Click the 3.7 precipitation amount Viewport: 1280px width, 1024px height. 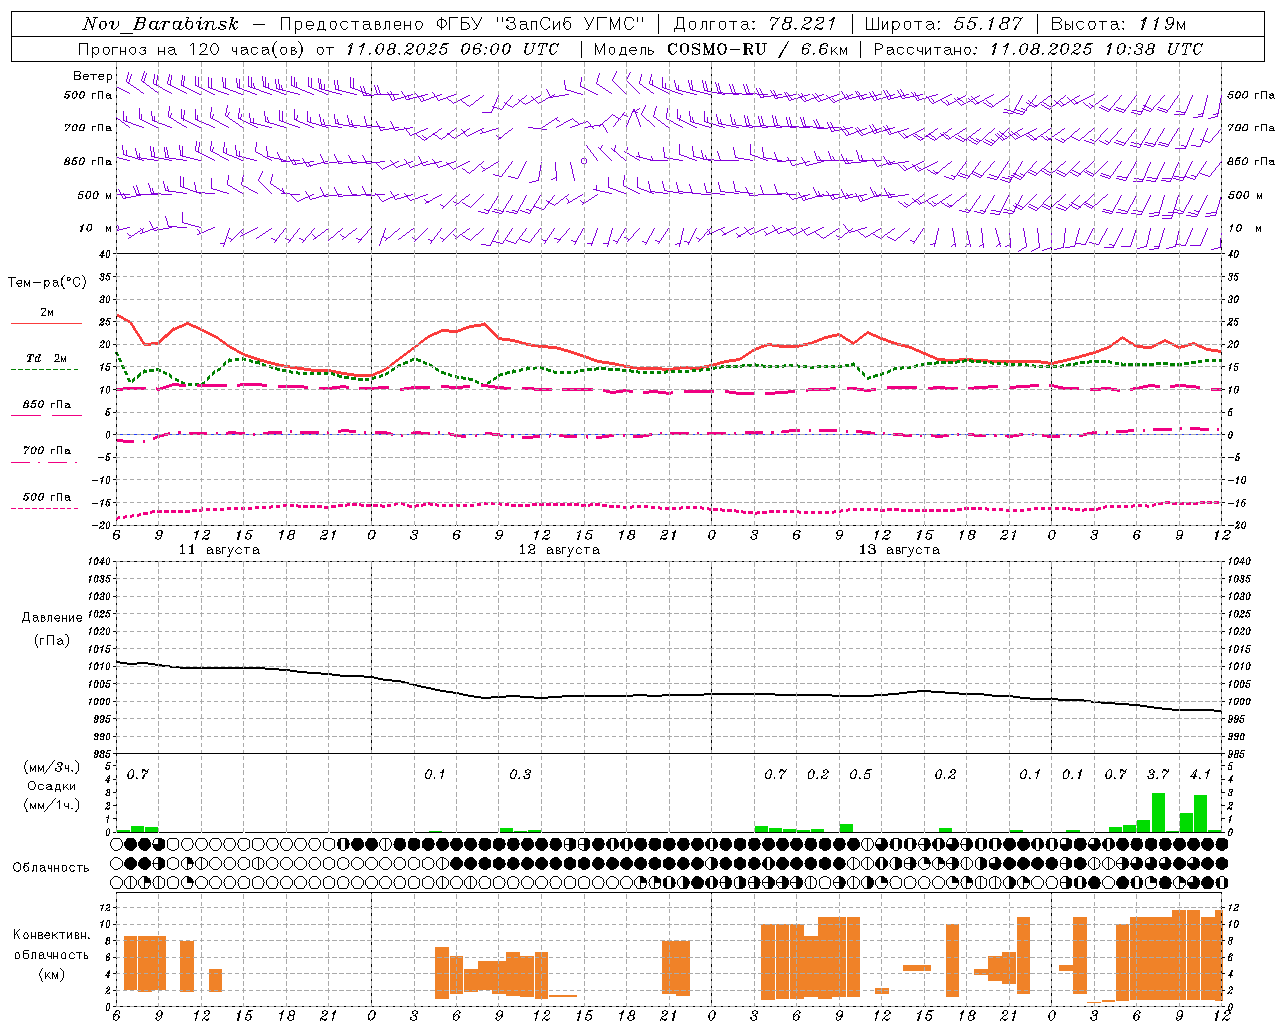(x=1158, y=774)
